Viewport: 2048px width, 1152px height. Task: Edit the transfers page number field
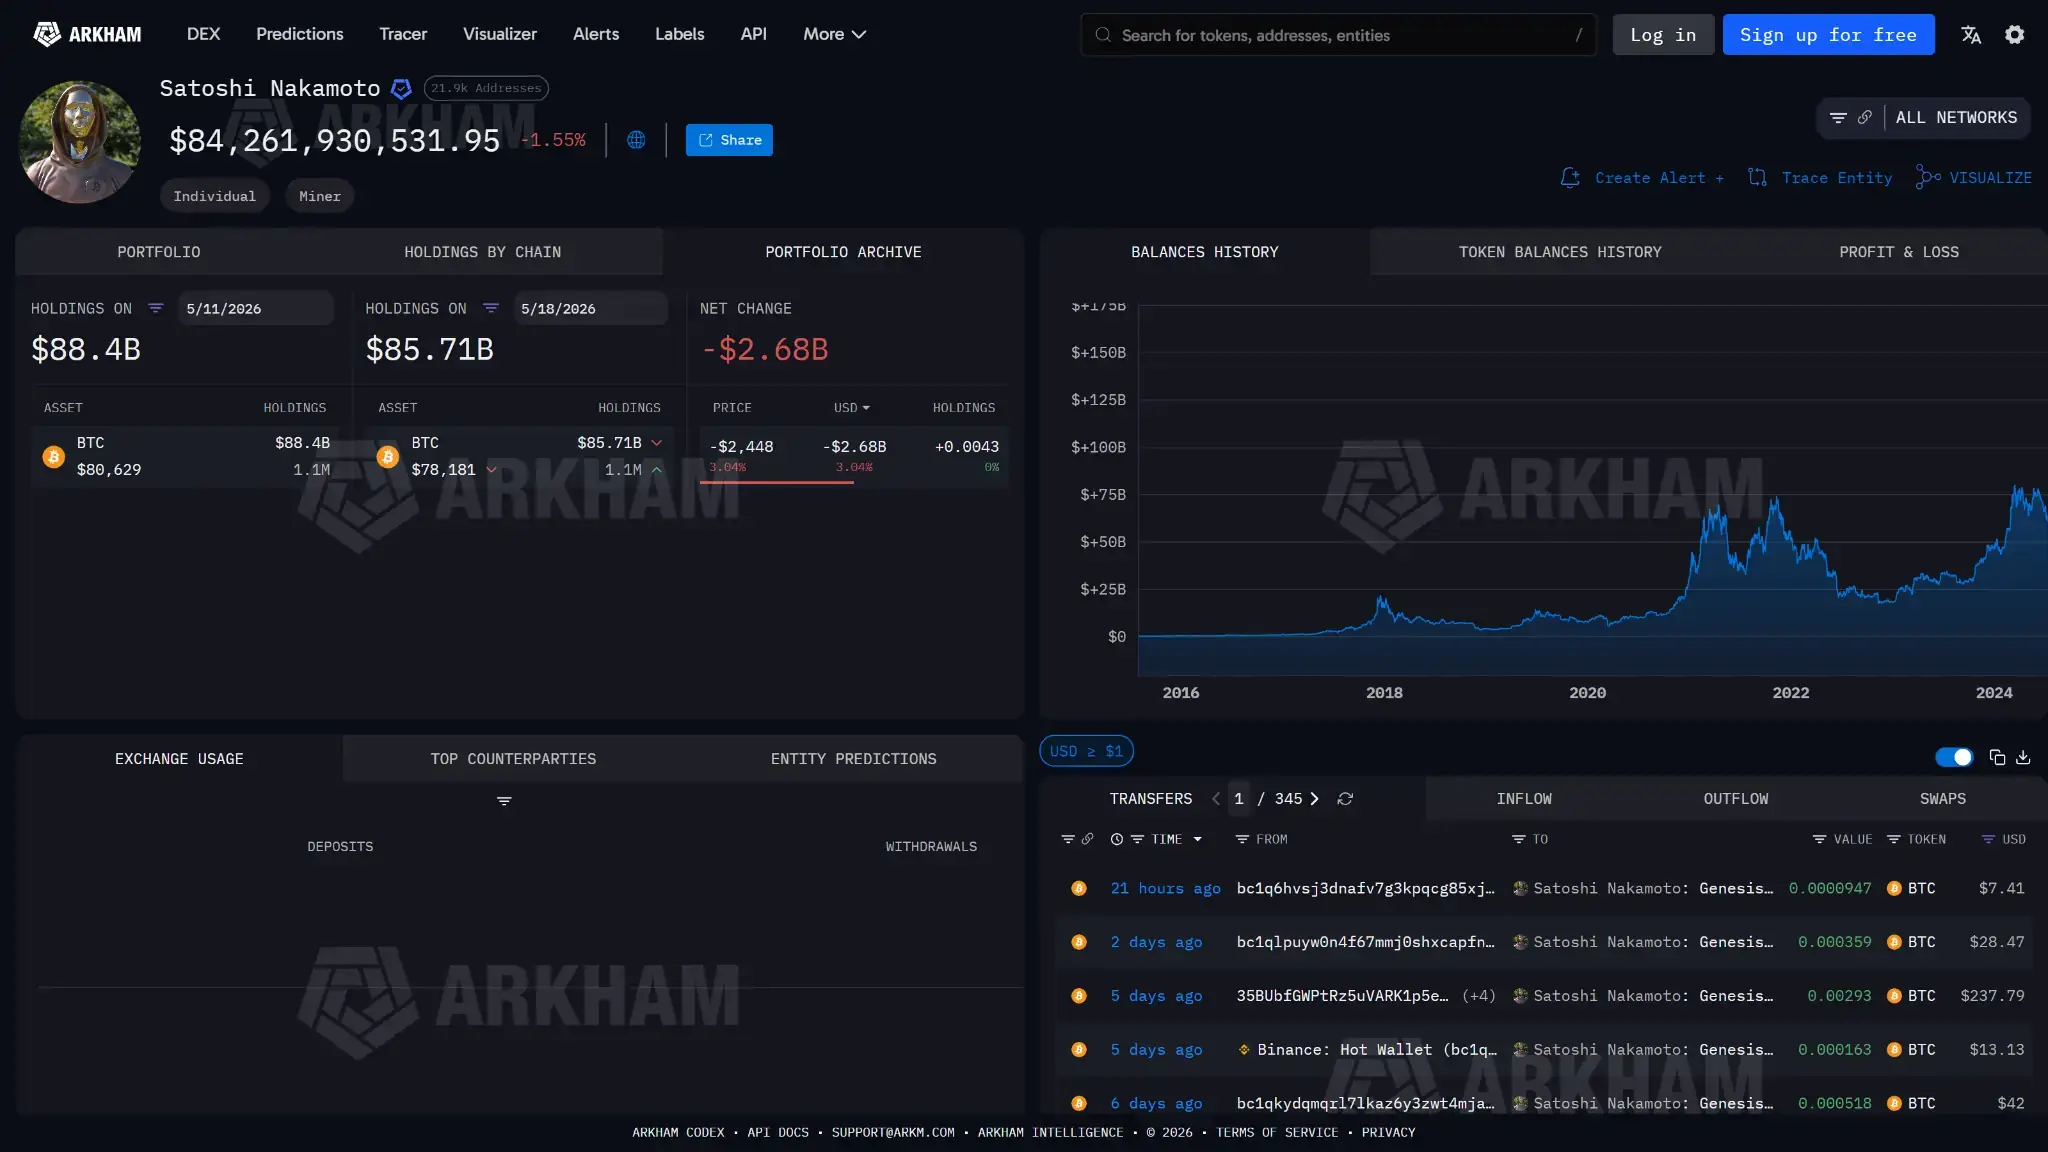pyautogui.click(x=1239, y=799)
